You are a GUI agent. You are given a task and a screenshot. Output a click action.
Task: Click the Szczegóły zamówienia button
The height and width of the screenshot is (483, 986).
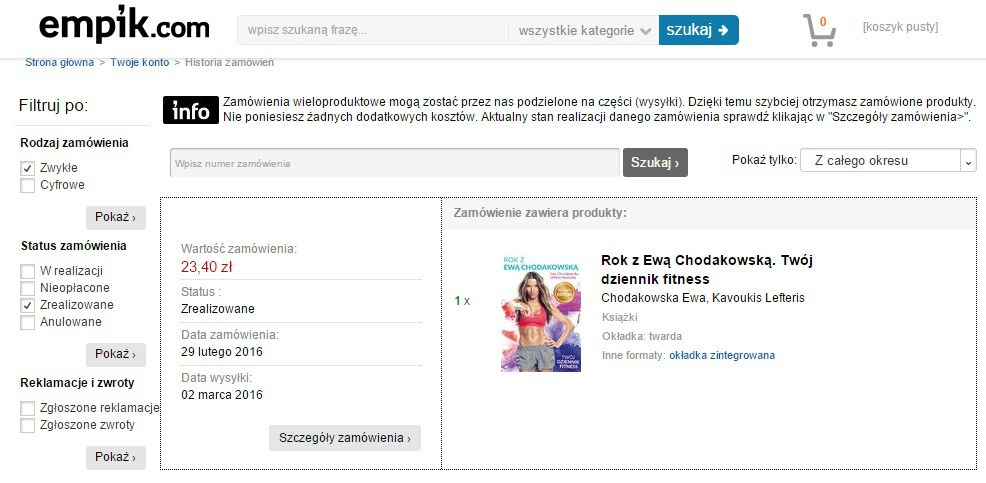click(345, 438)
